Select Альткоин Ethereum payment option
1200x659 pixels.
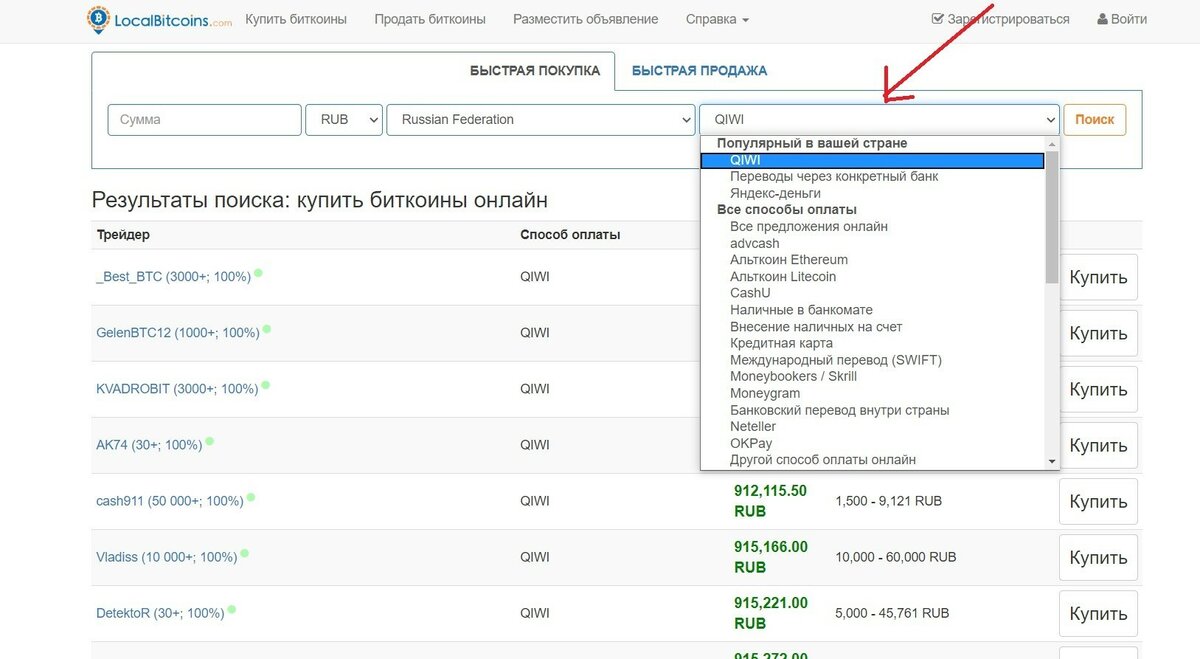[x=789, y=260]
